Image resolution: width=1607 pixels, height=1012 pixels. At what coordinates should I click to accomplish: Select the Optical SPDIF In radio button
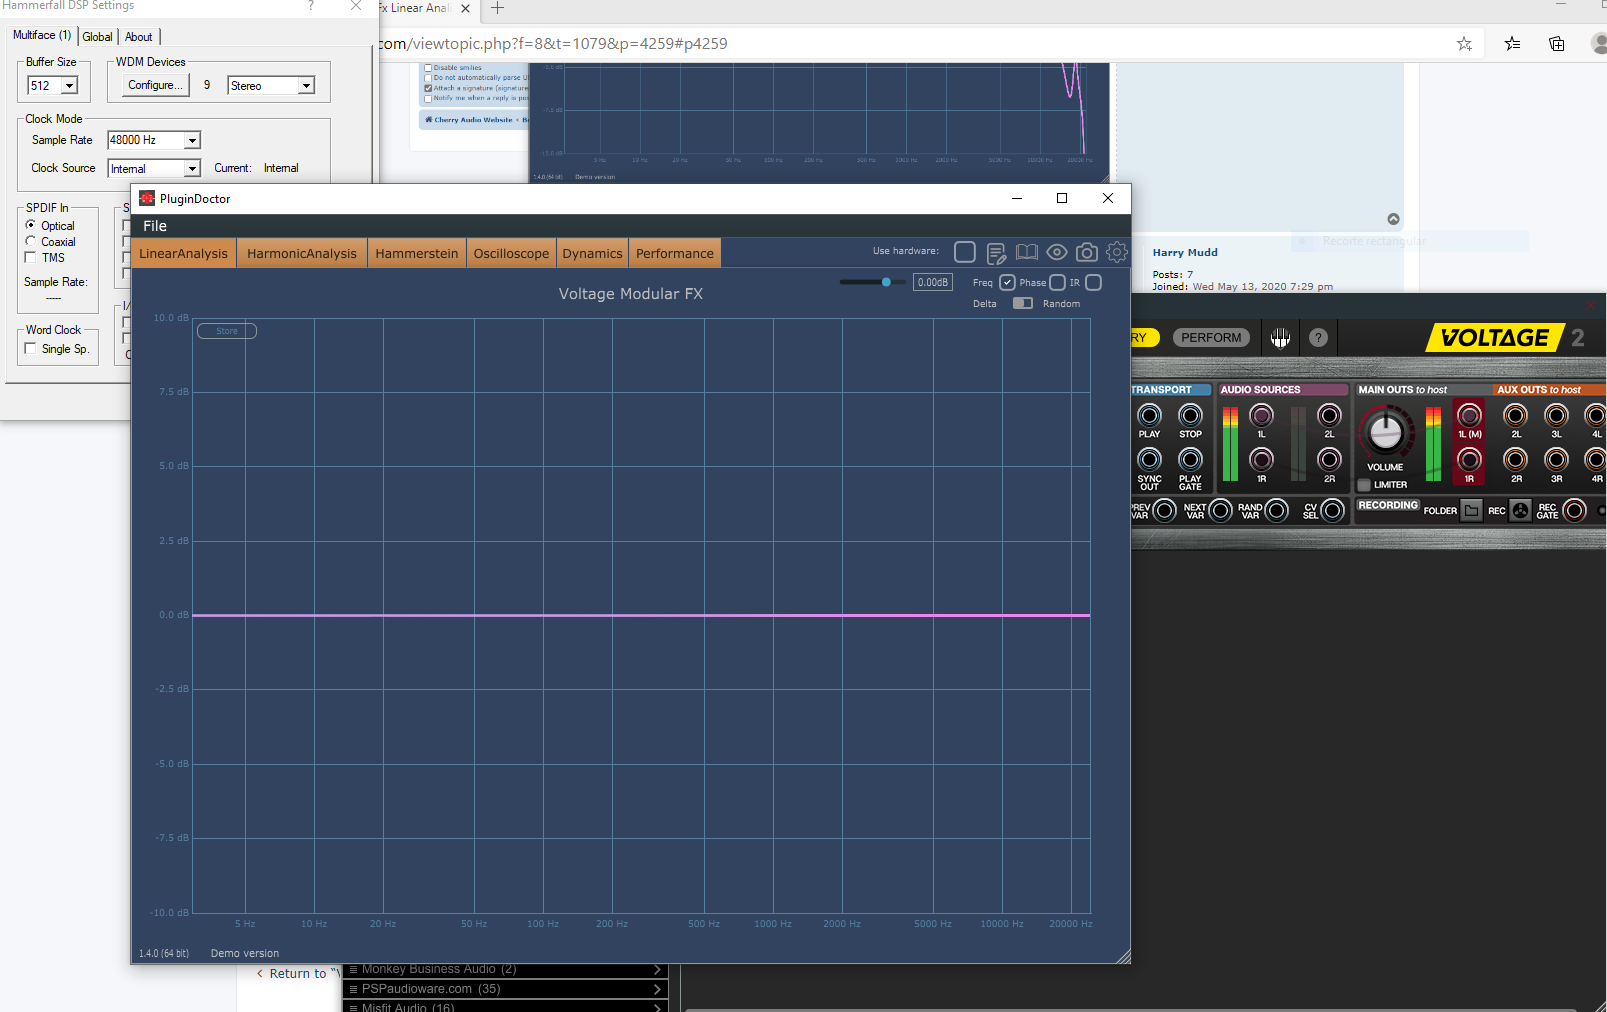31,225
